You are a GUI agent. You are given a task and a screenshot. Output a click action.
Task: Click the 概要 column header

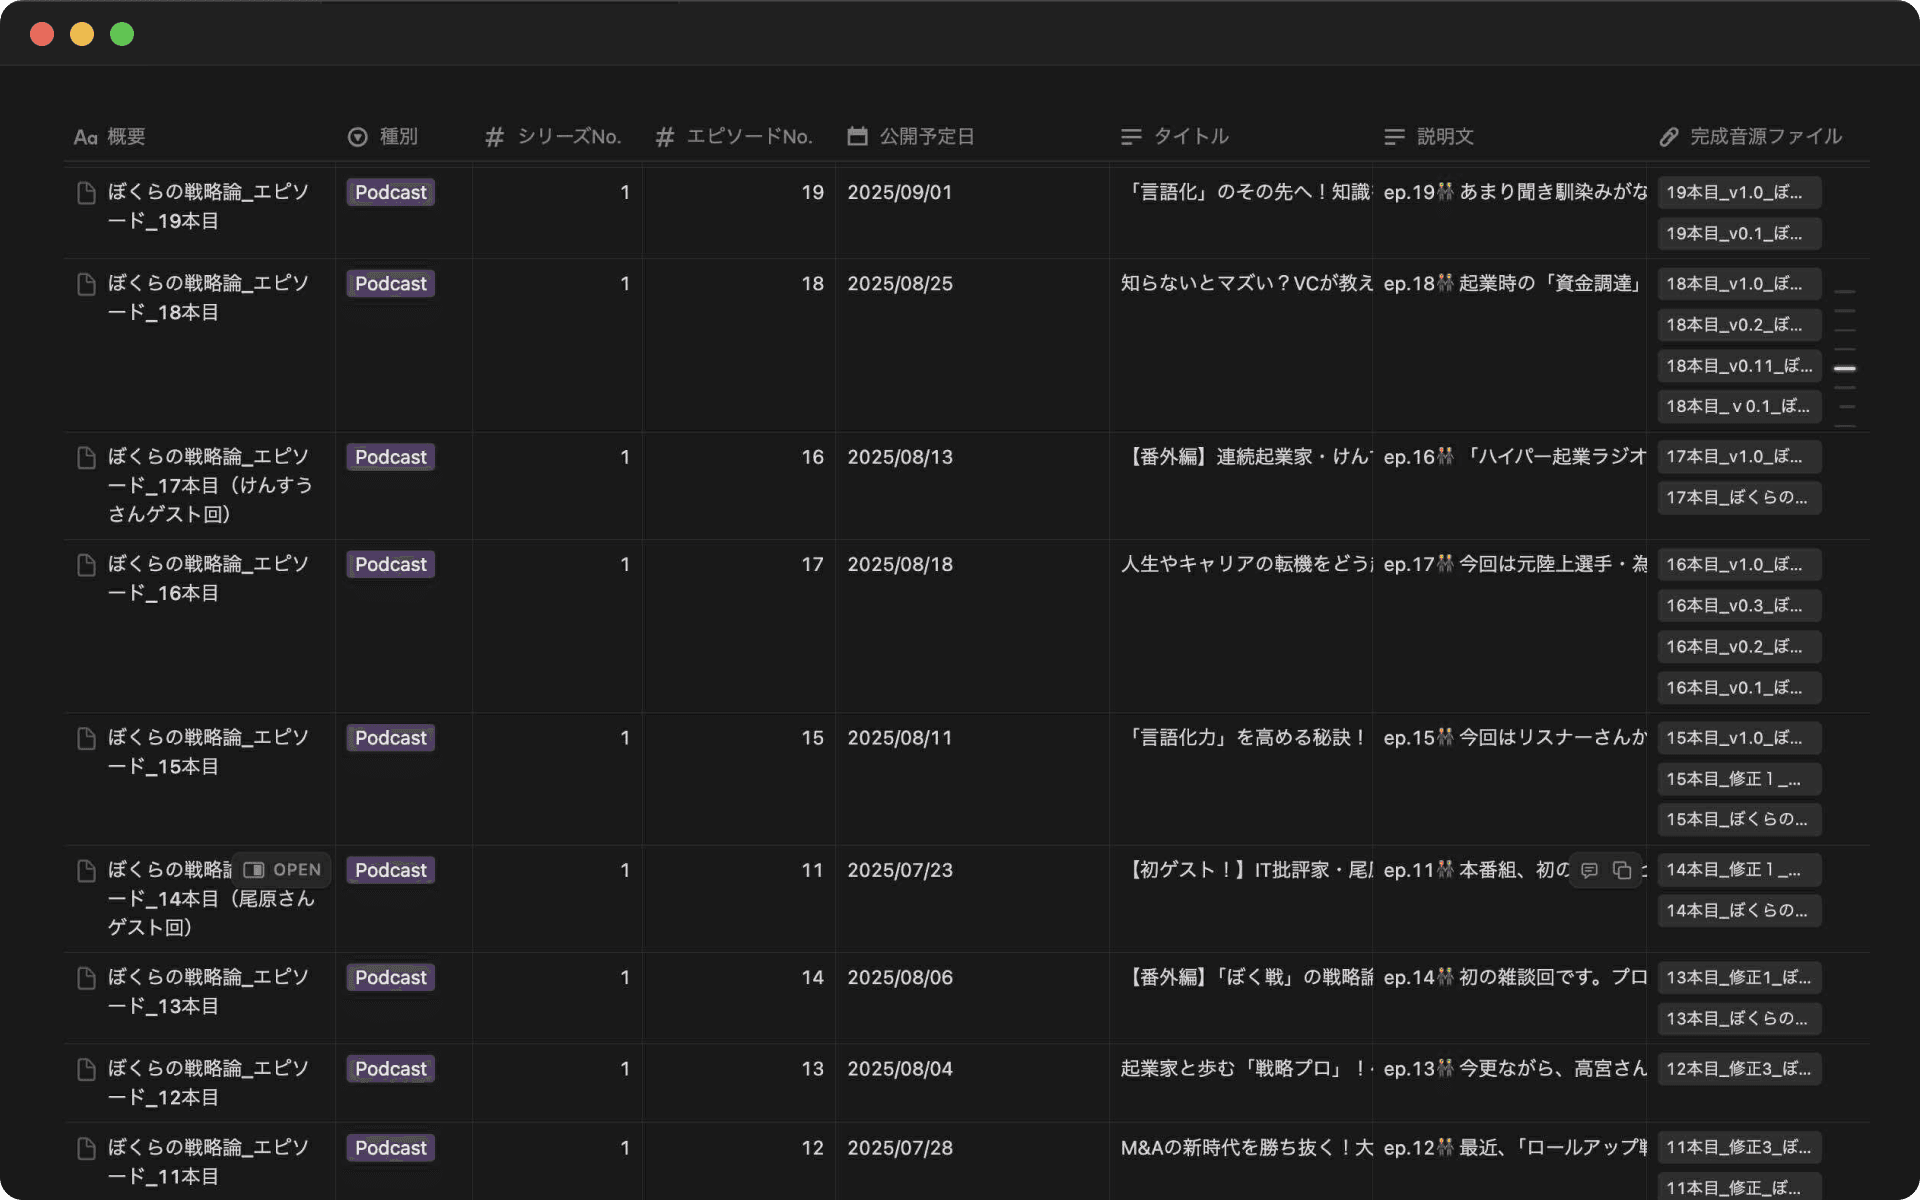click(126, 136)
